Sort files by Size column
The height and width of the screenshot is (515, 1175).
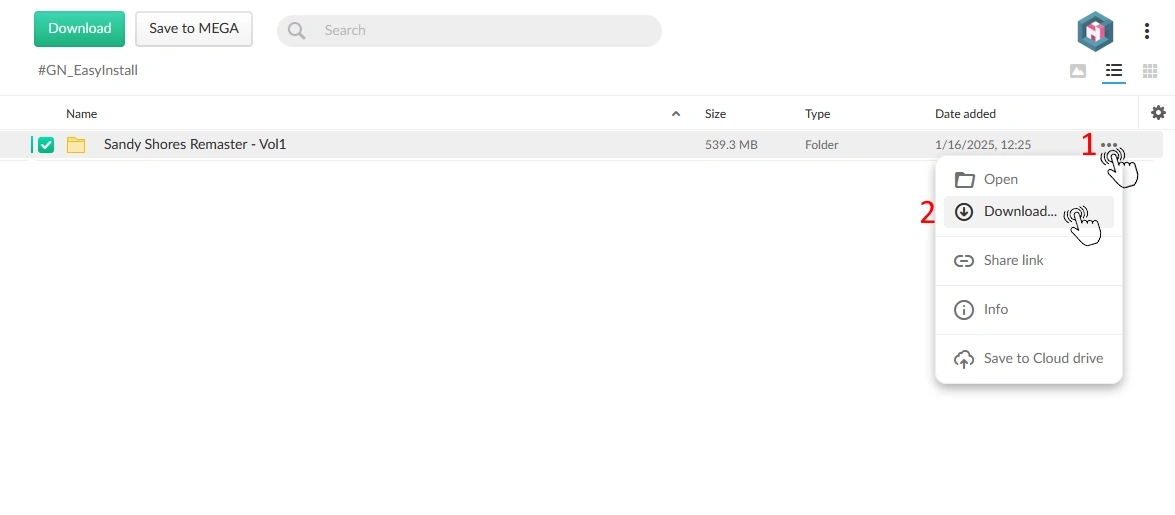(715, 114)
